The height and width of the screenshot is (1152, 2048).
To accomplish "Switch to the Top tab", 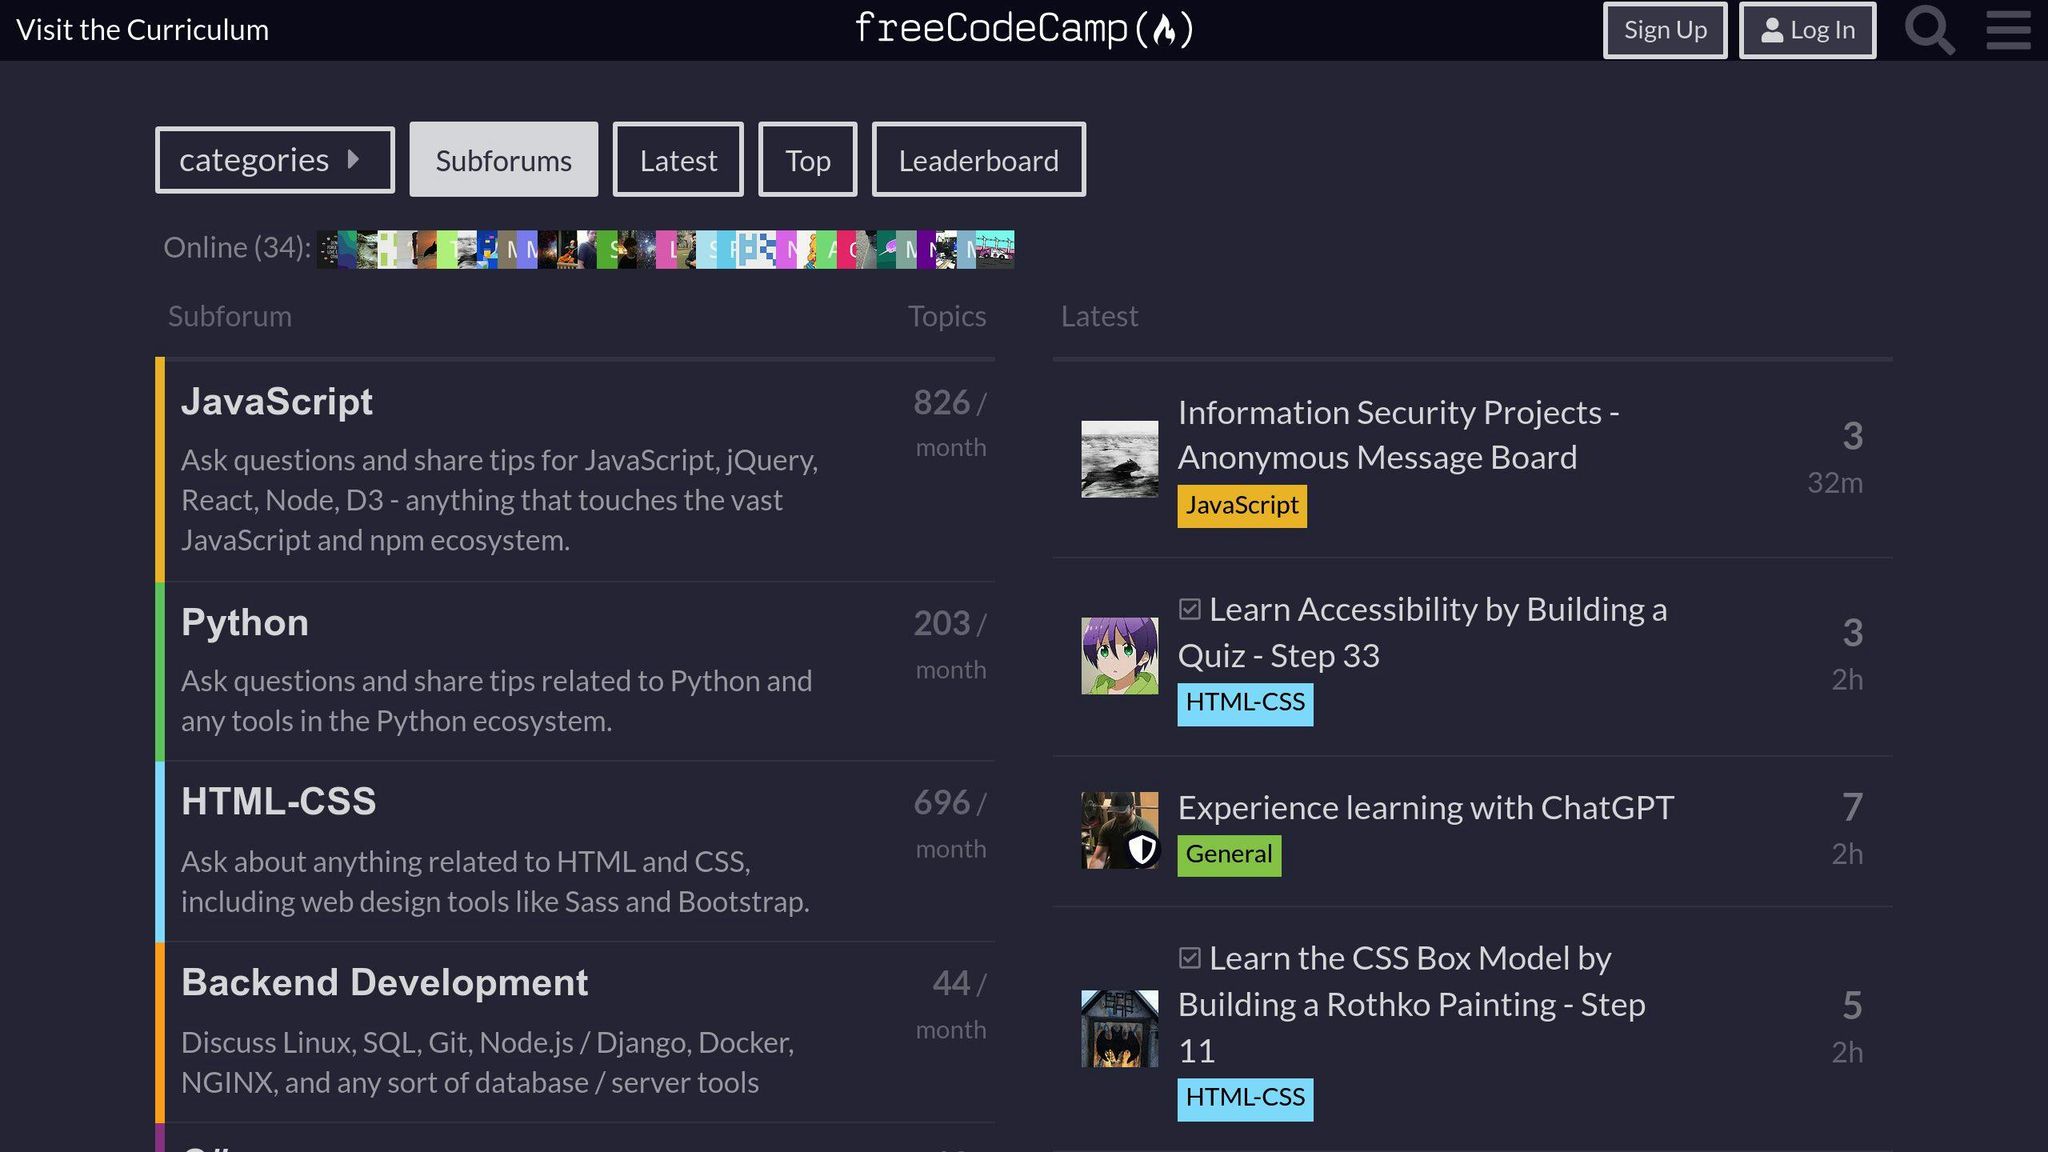I will [x=807, y=158].
